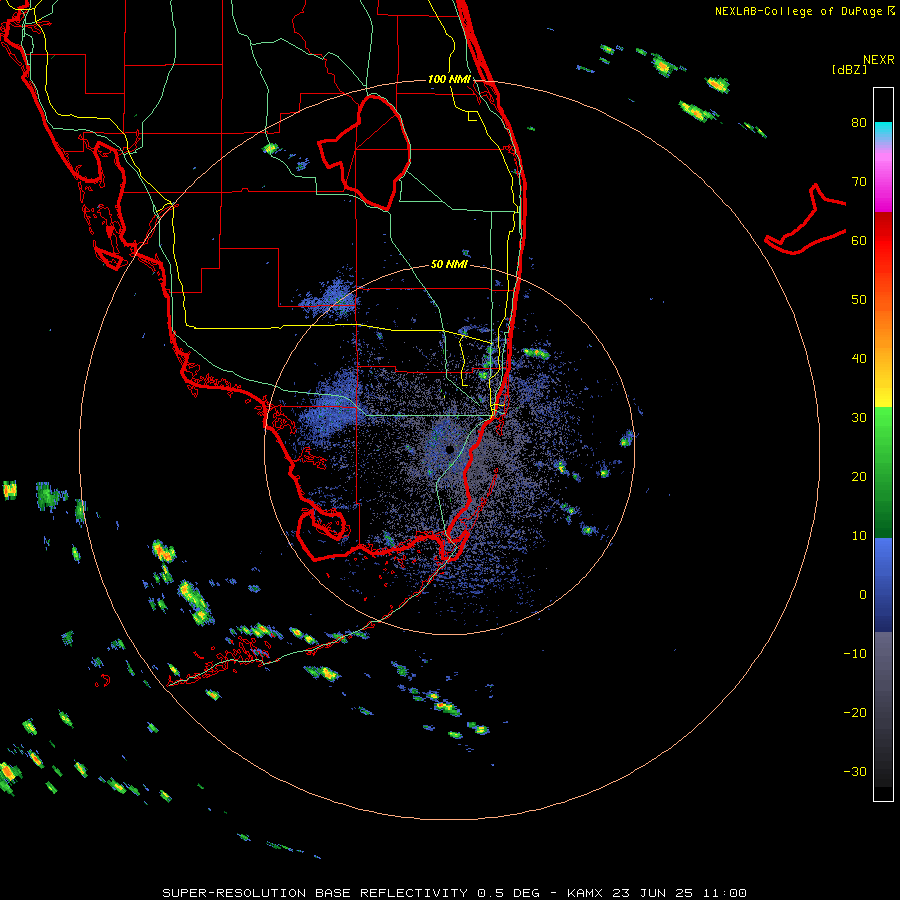
Task: Click the NEXR product label
Action: tap(879, 60)
